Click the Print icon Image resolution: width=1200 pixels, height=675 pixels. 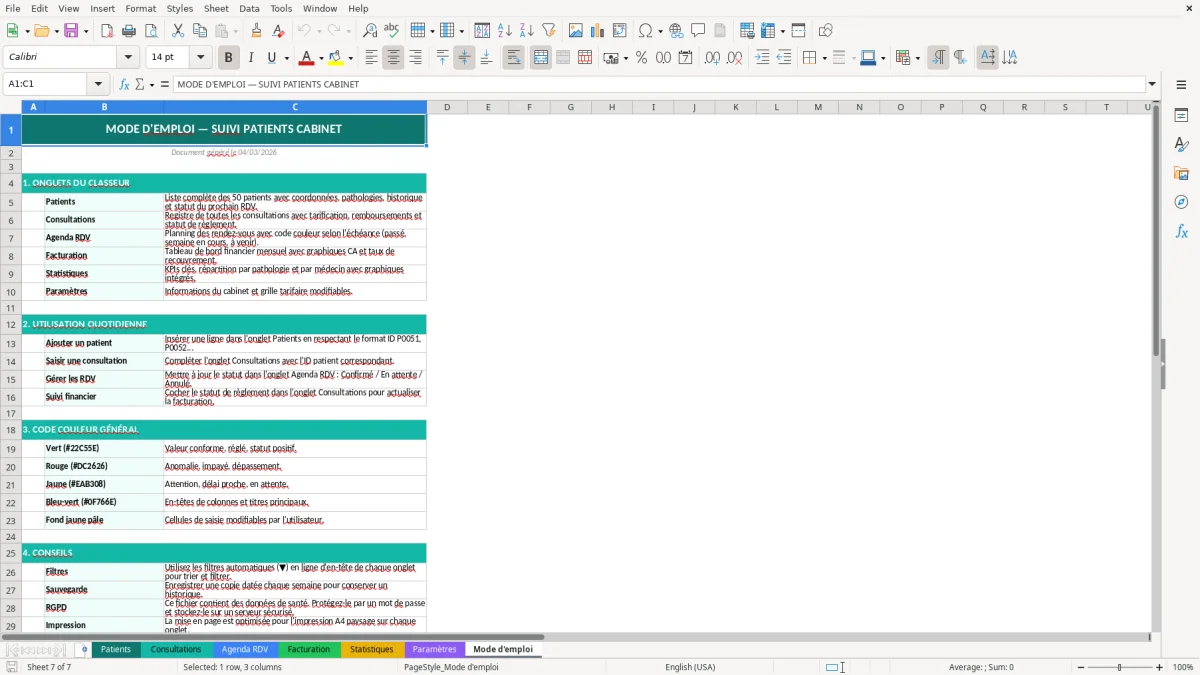tap(128, 31)
